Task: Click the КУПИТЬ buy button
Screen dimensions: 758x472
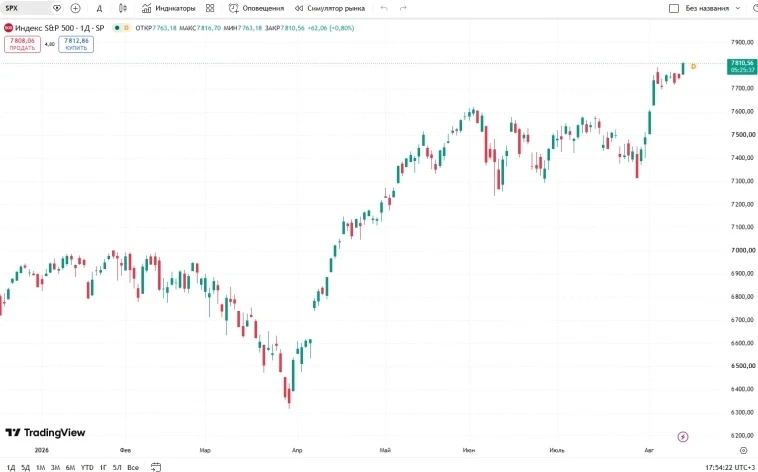Action: (76, 44)
